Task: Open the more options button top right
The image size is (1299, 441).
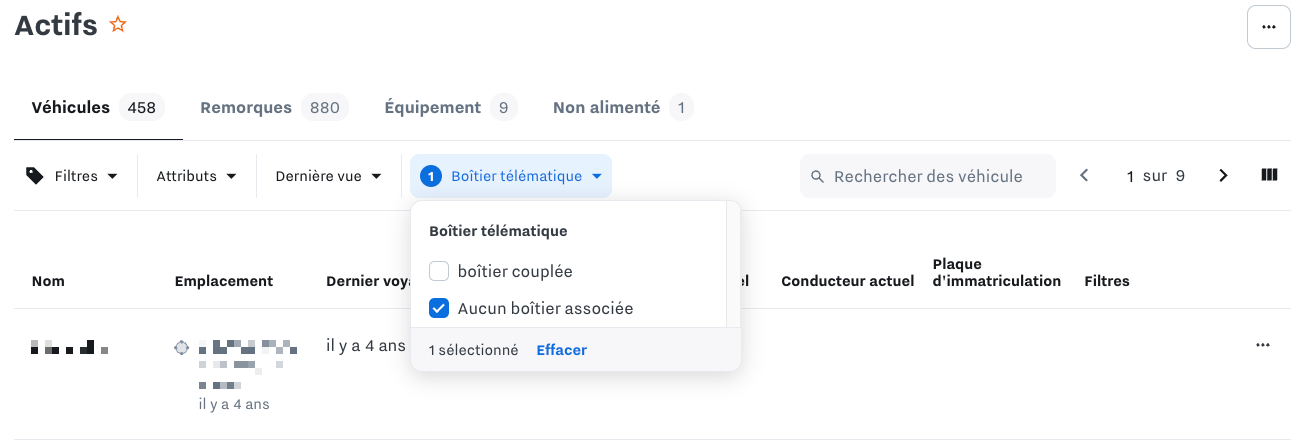Action: (1269, 27)
